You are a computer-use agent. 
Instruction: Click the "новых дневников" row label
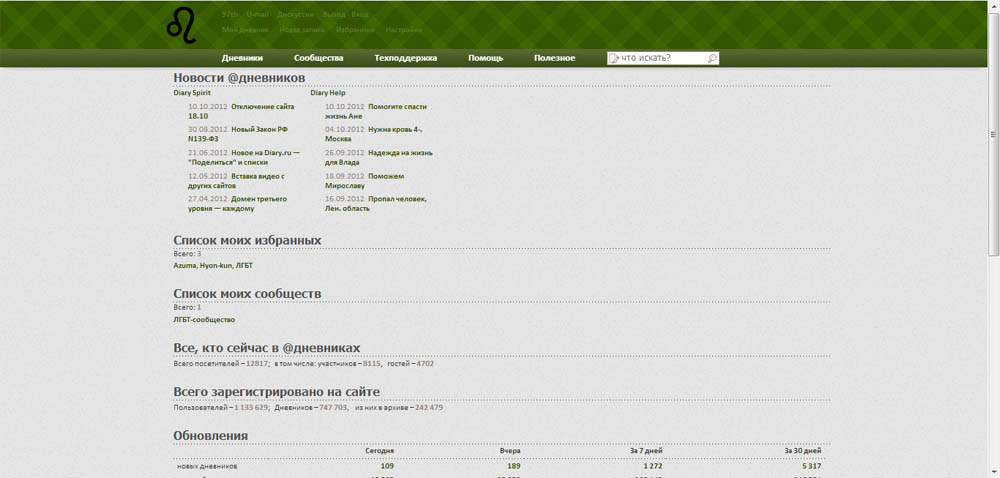pos(207,467)
